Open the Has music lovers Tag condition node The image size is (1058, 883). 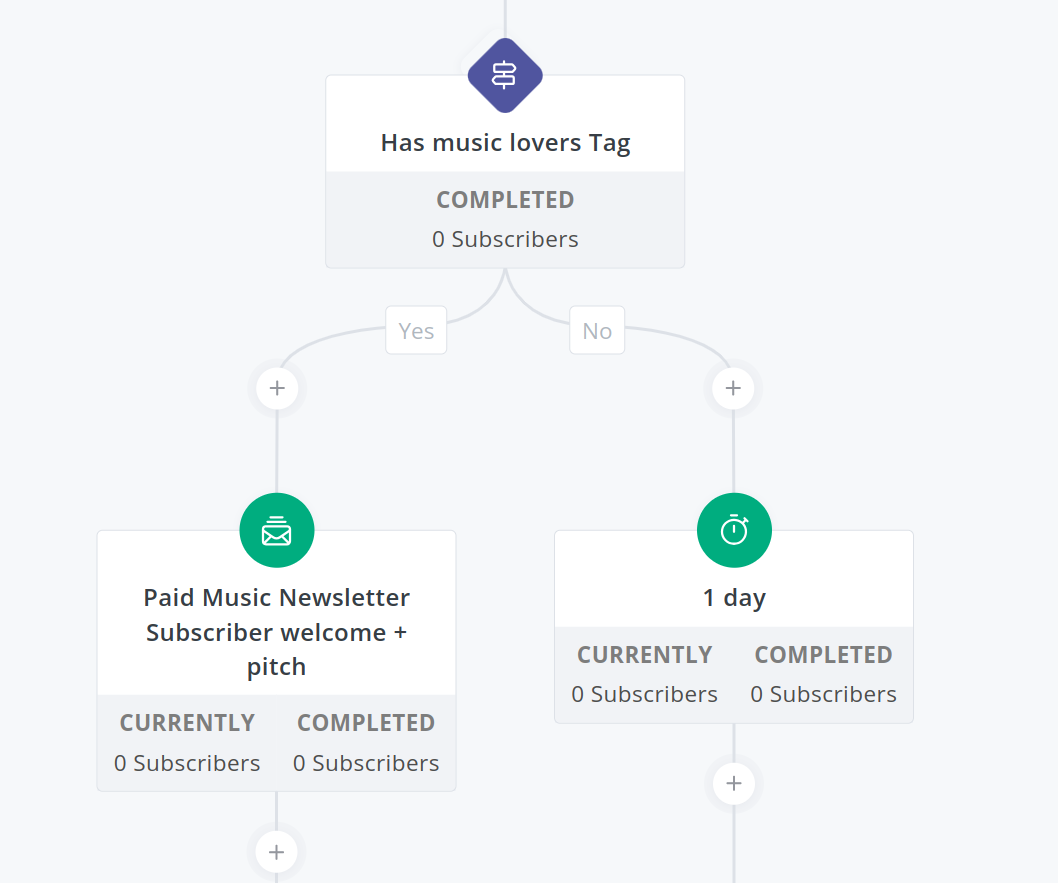(505, 142)
